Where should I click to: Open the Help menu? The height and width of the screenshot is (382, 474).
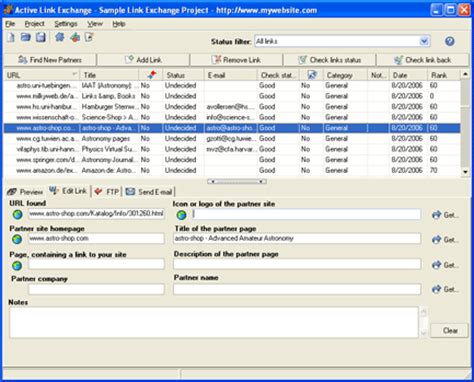point(119,24)
